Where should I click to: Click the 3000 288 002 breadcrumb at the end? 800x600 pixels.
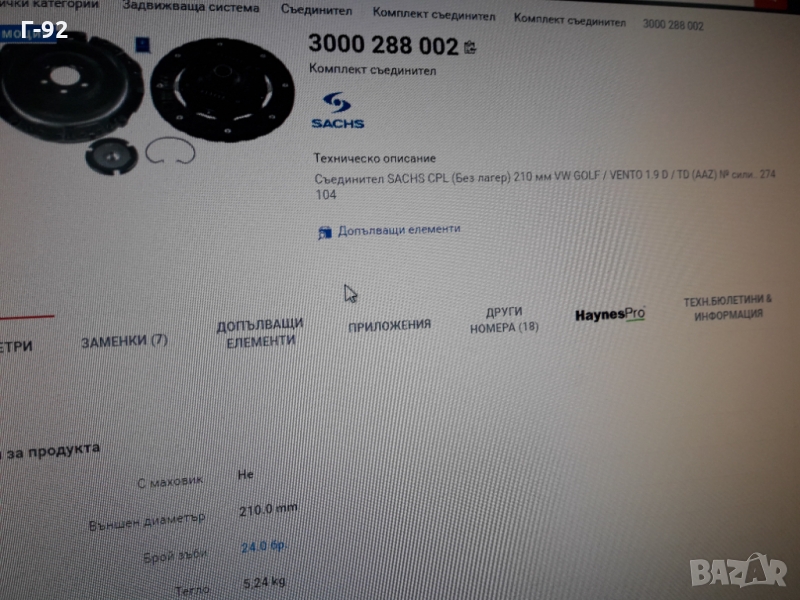672,25
